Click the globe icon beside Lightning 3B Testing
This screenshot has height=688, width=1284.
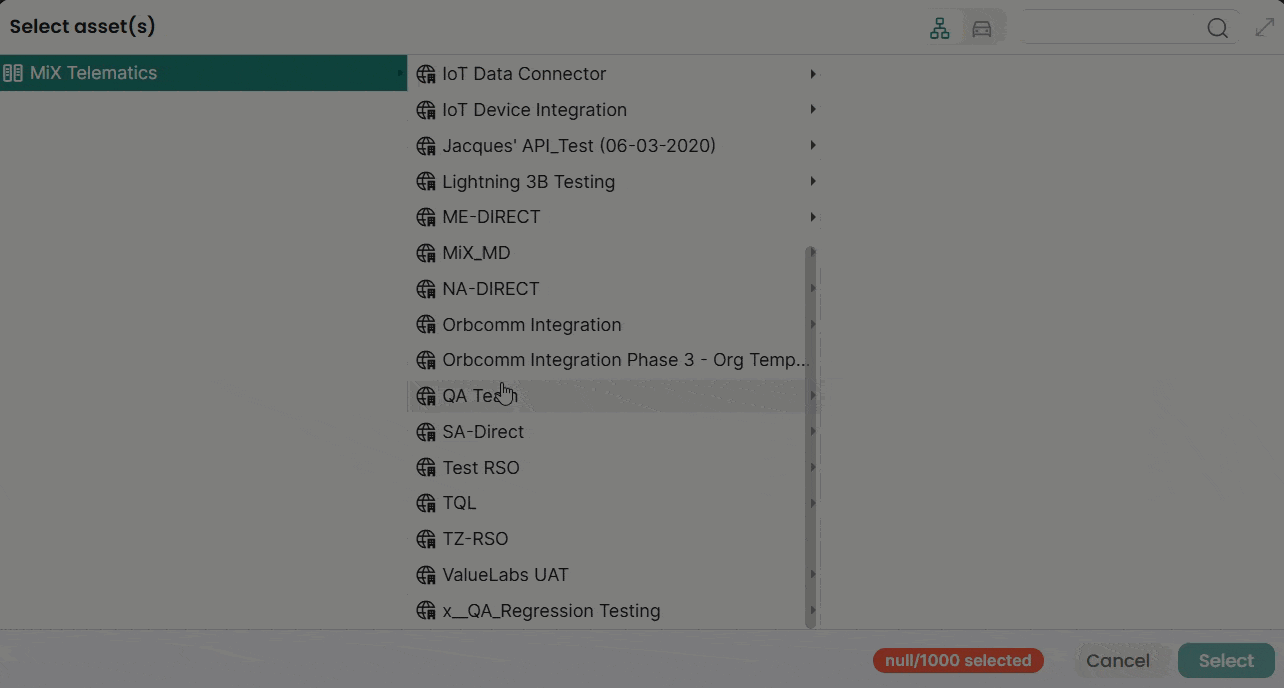(426, 182)
